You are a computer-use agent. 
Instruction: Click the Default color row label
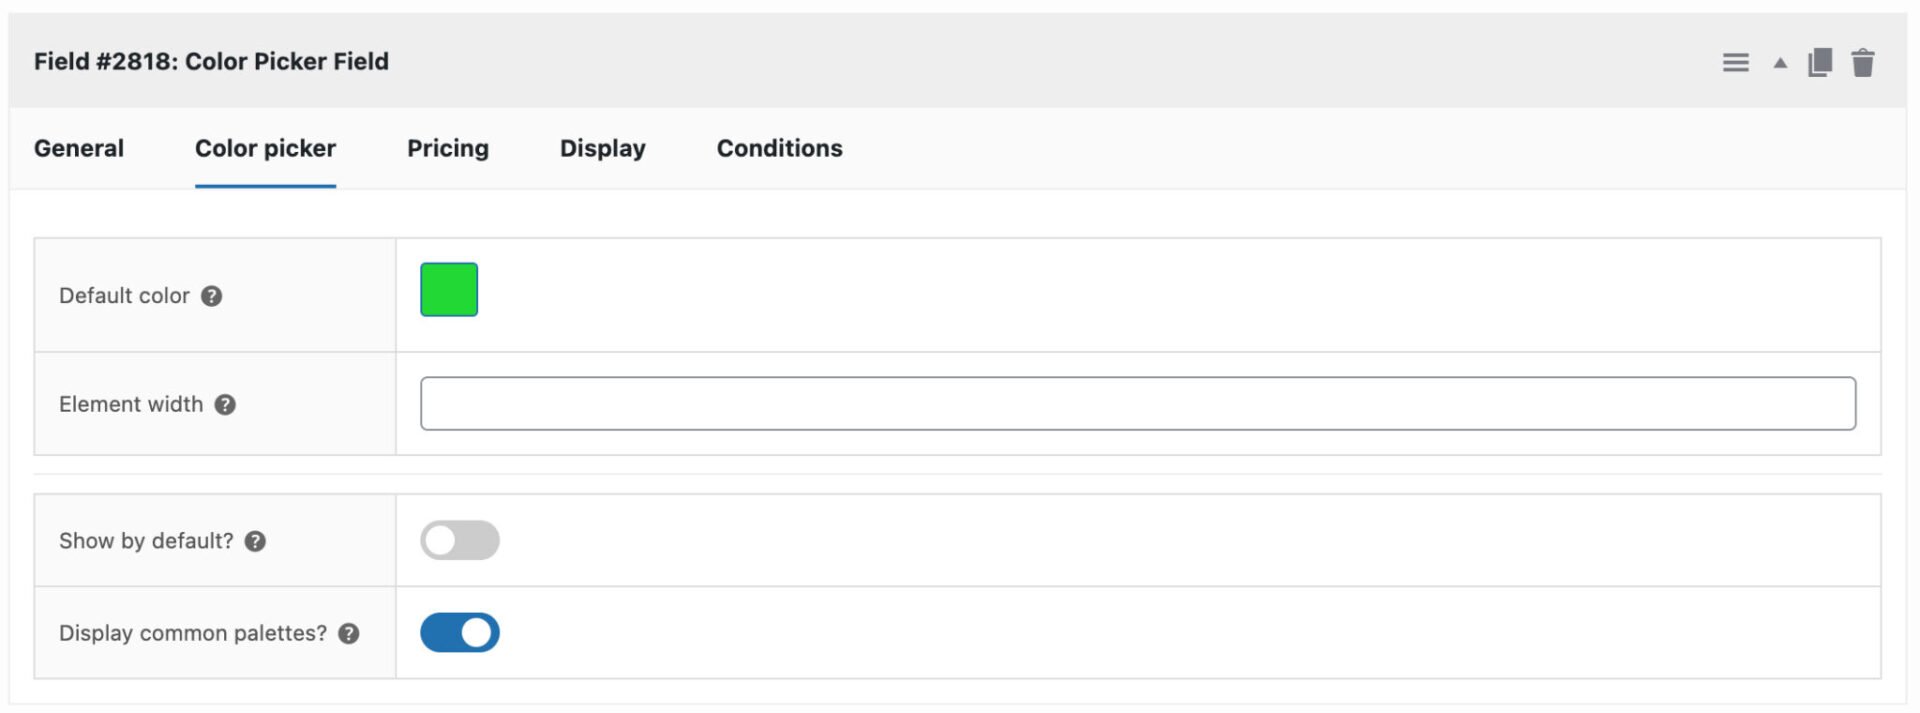pos(124,296)
